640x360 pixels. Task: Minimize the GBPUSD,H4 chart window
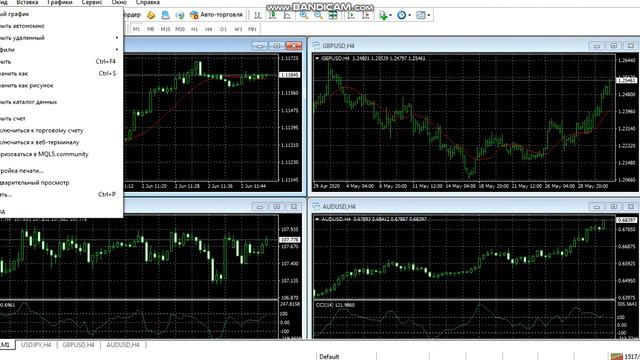(x=596, y=45)
